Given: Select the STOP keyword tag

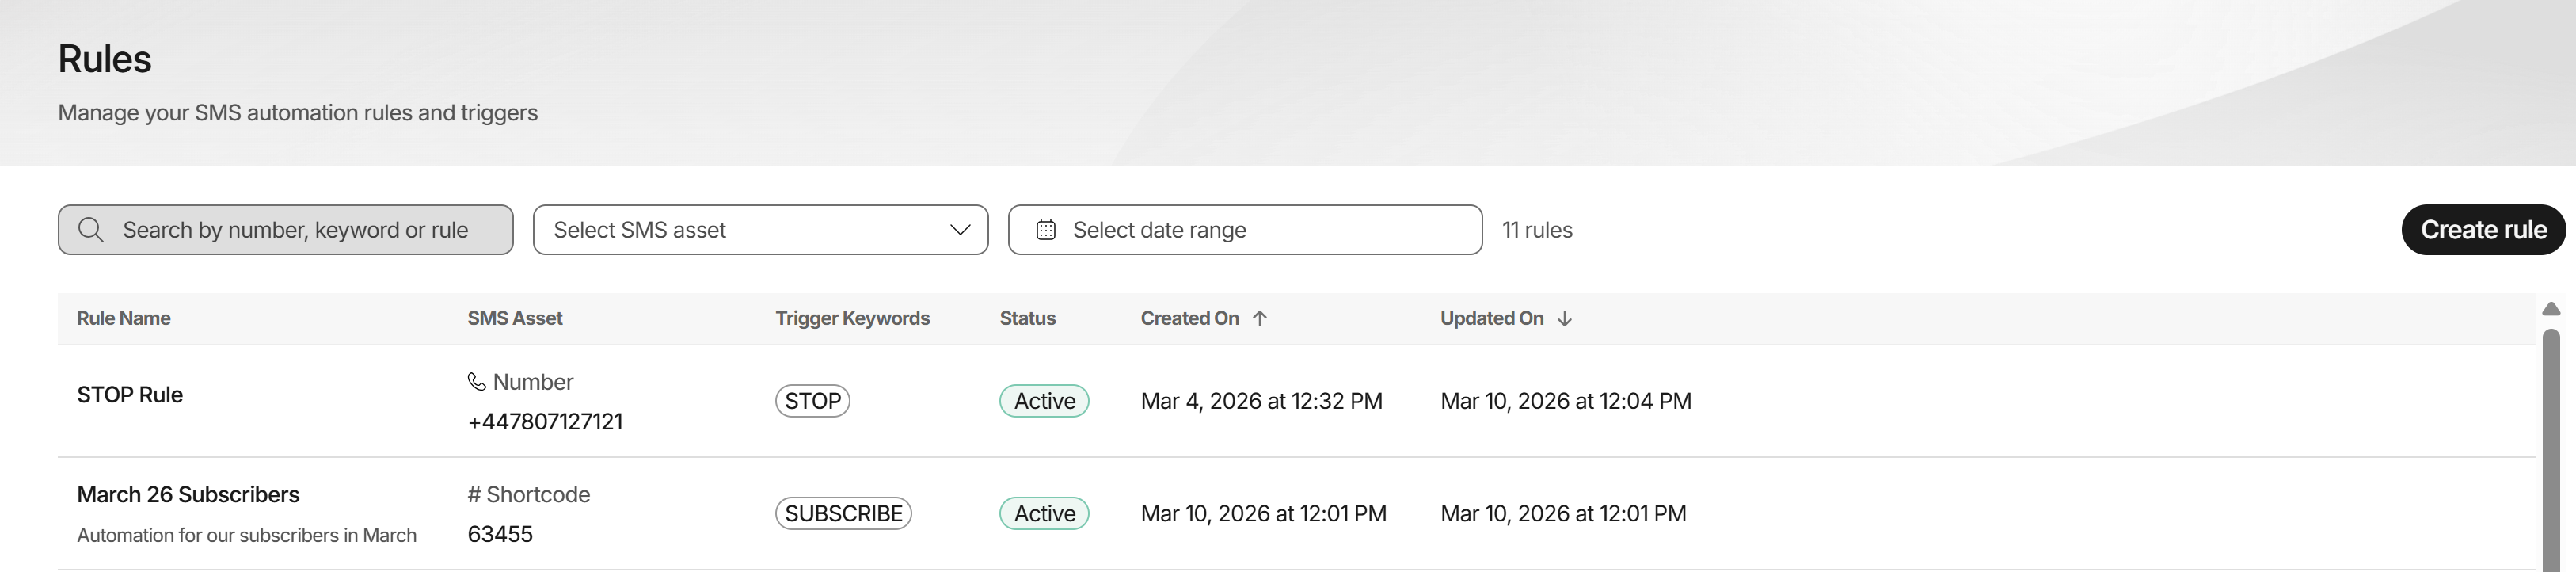Looking at the screenshot, I should pos(812,401).
